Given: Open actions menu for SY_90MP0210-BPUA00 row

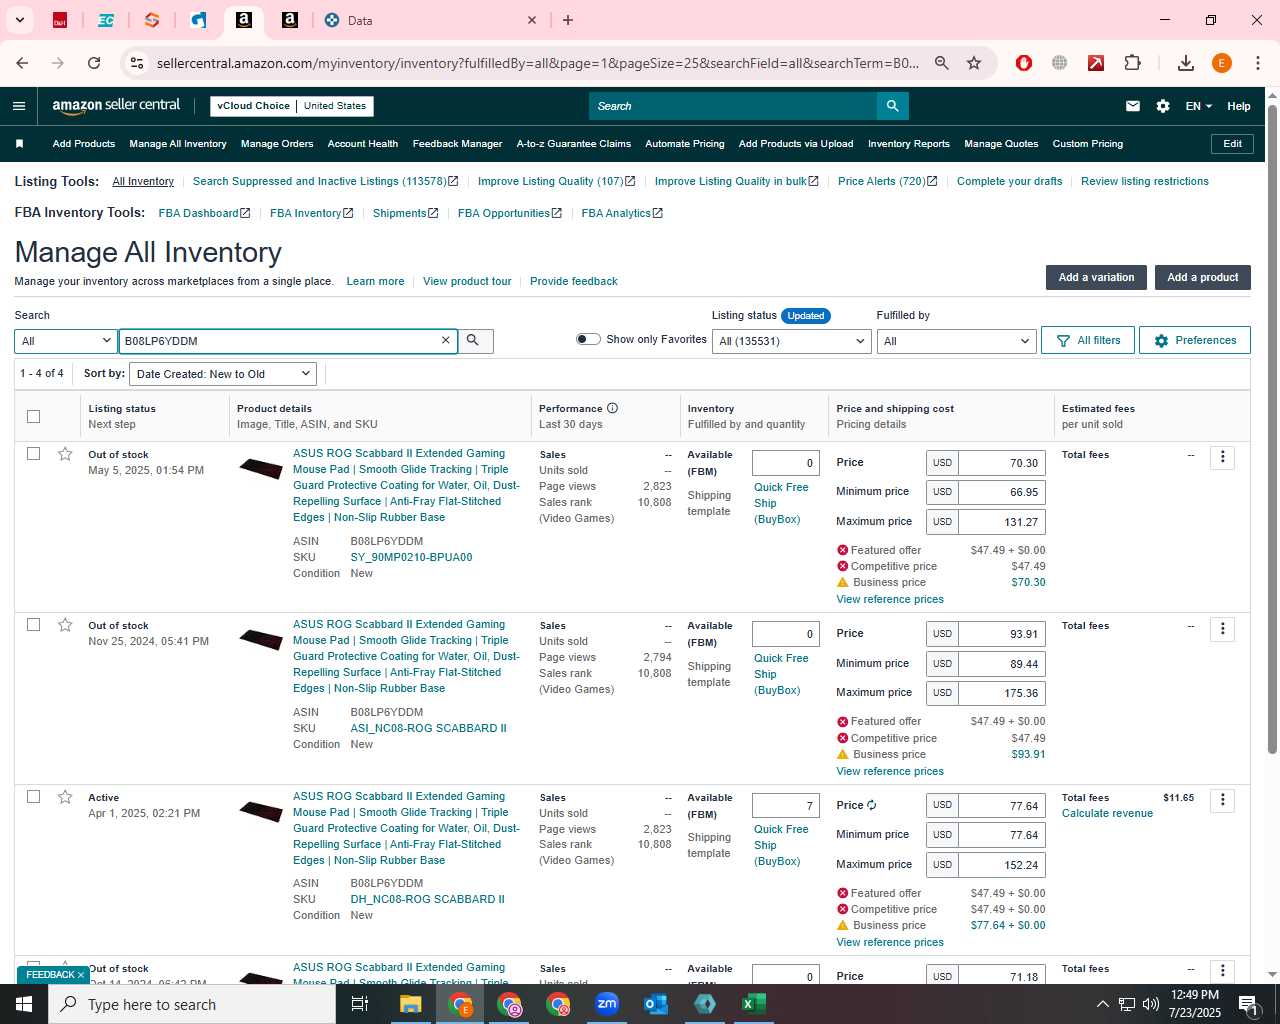Looking at the screenshot, I should pyautogui.click(x=1222, y=458).
